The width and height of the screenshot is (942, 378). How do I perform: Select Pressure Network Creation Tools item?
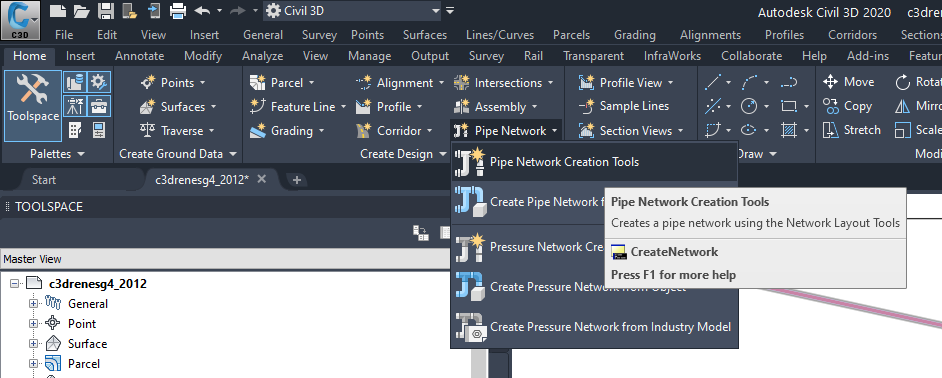point(529,247)
